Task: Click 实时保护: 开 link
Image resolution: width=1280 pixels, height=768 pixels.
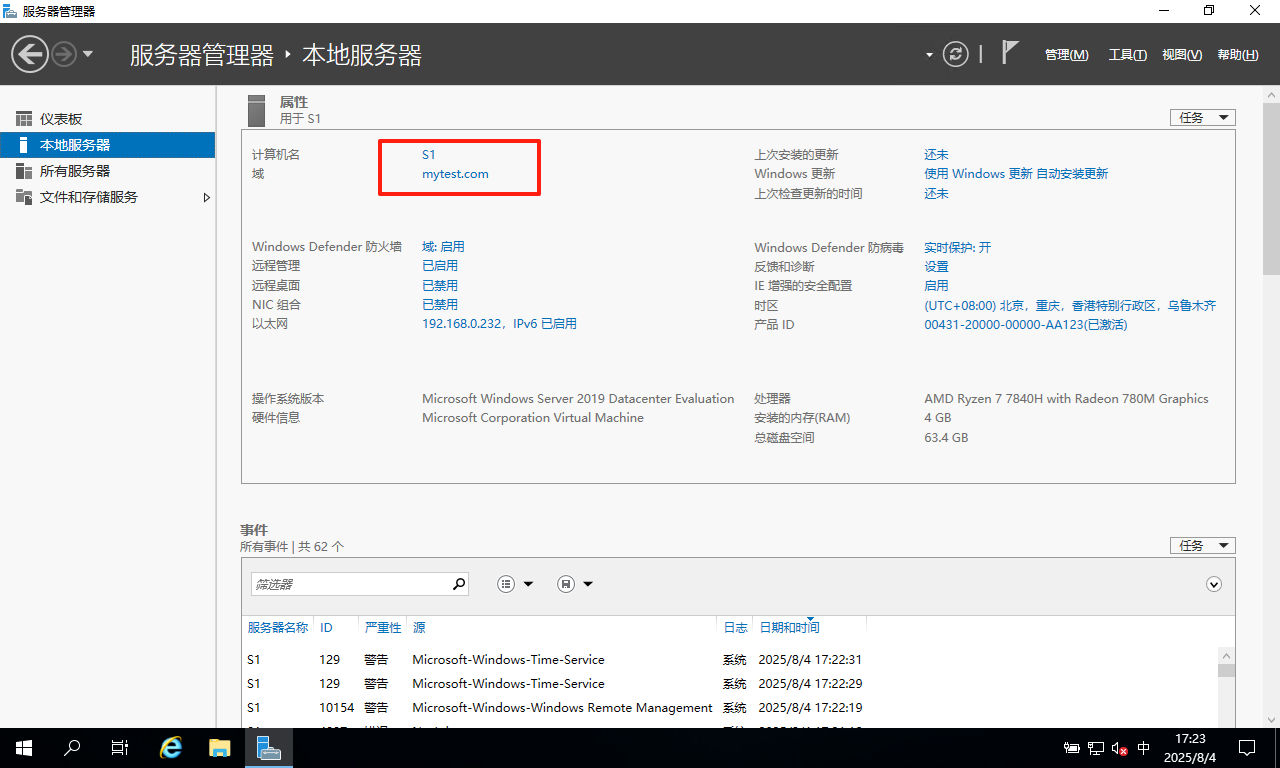Action: (x=957, y=248)
